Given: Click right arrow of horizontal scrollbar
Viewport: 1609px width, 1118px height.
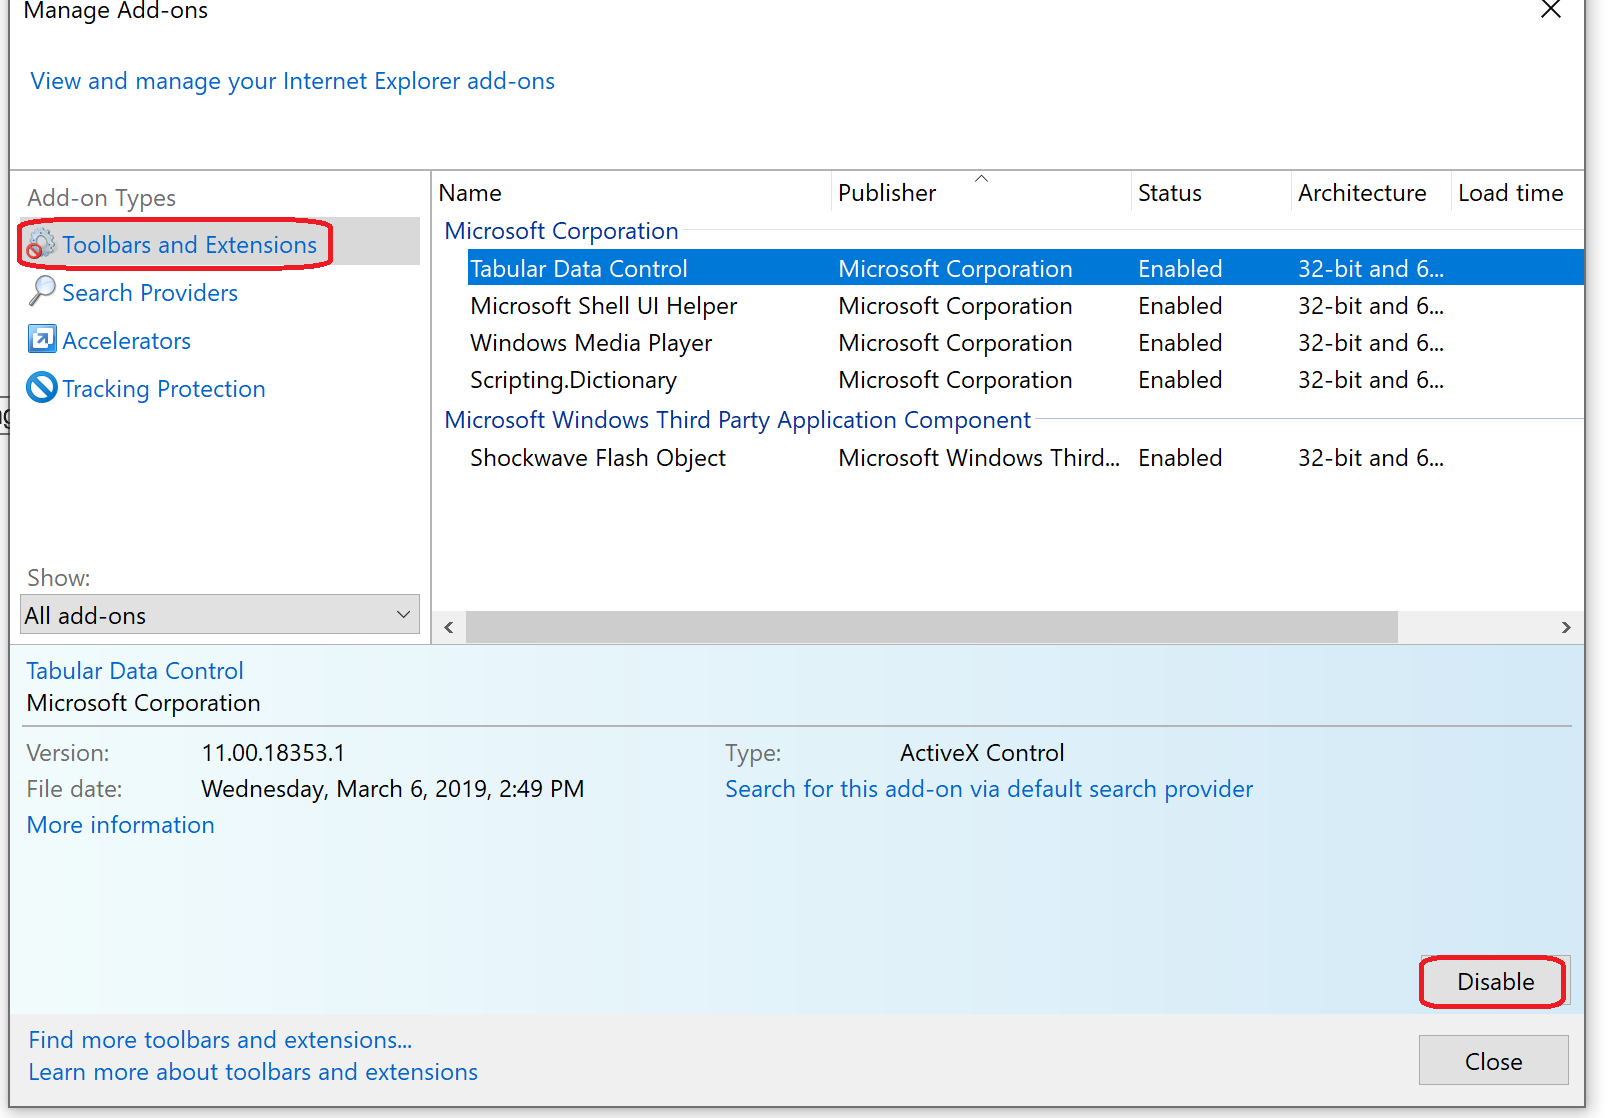Looking at the screenshot, I should pyautogui.click(x=1566, y=627).
